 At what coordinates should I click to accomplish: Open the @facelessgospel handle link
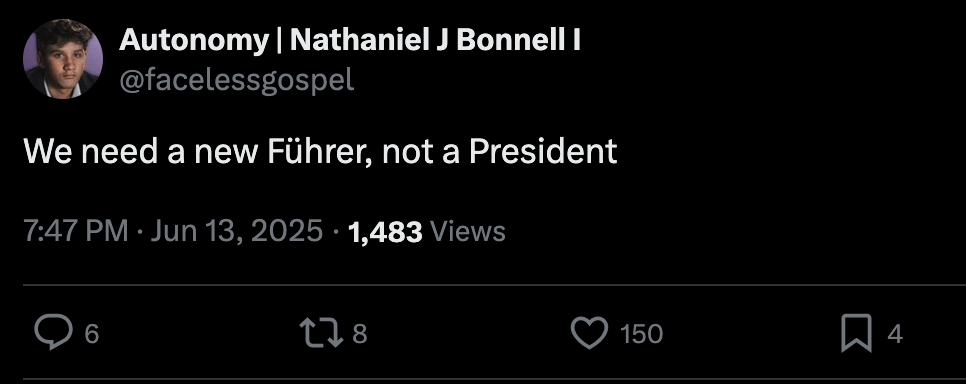[237, 80]
